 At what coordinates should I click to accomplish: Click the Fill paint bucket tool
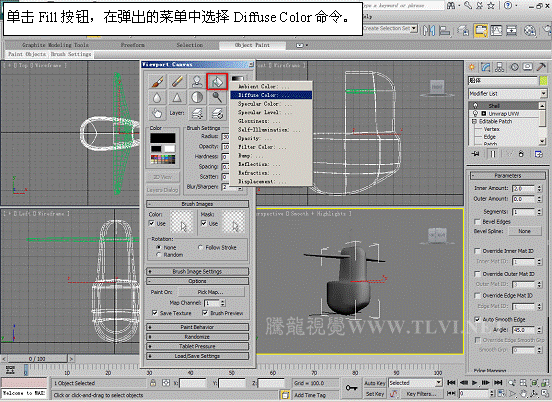coord(217,82)
